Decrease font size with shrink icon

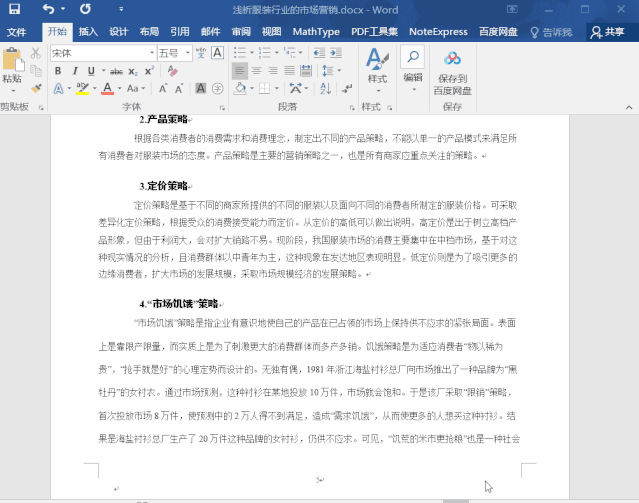179,88
